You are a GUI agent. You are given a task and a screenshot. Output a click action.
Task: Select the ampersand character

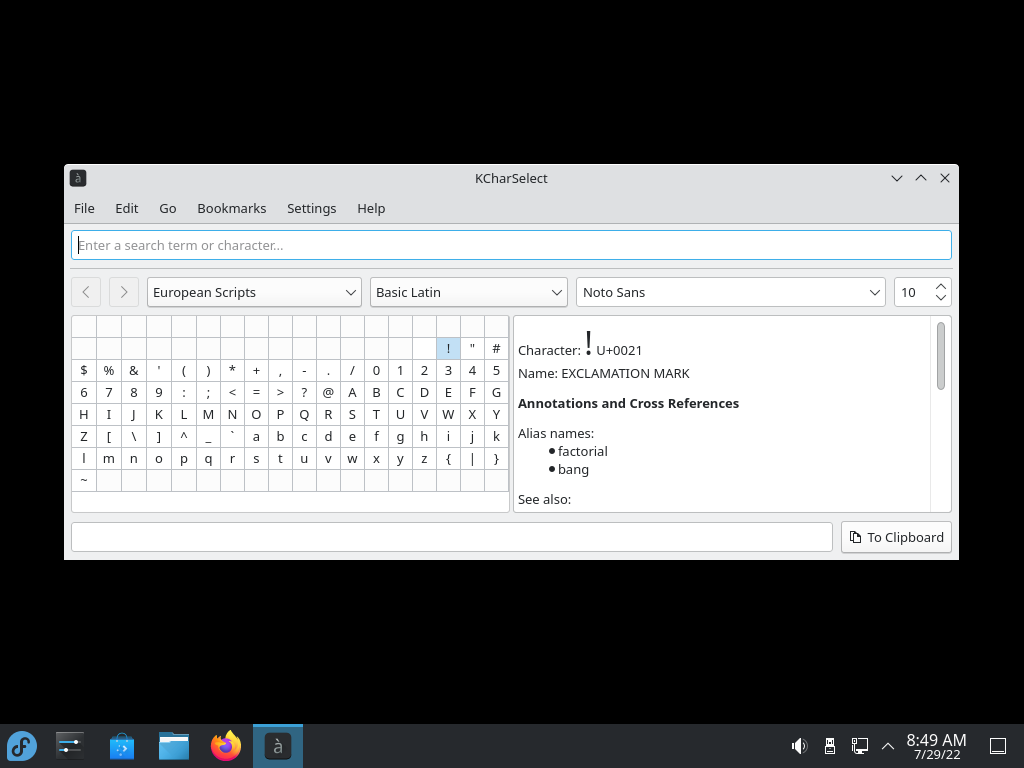point(134,370)
